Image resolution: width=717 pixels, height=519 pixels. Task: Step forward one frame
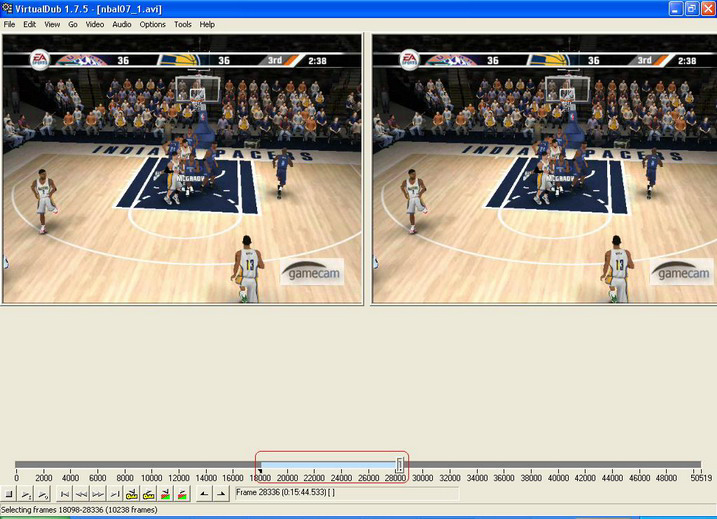tap(98, 494)
